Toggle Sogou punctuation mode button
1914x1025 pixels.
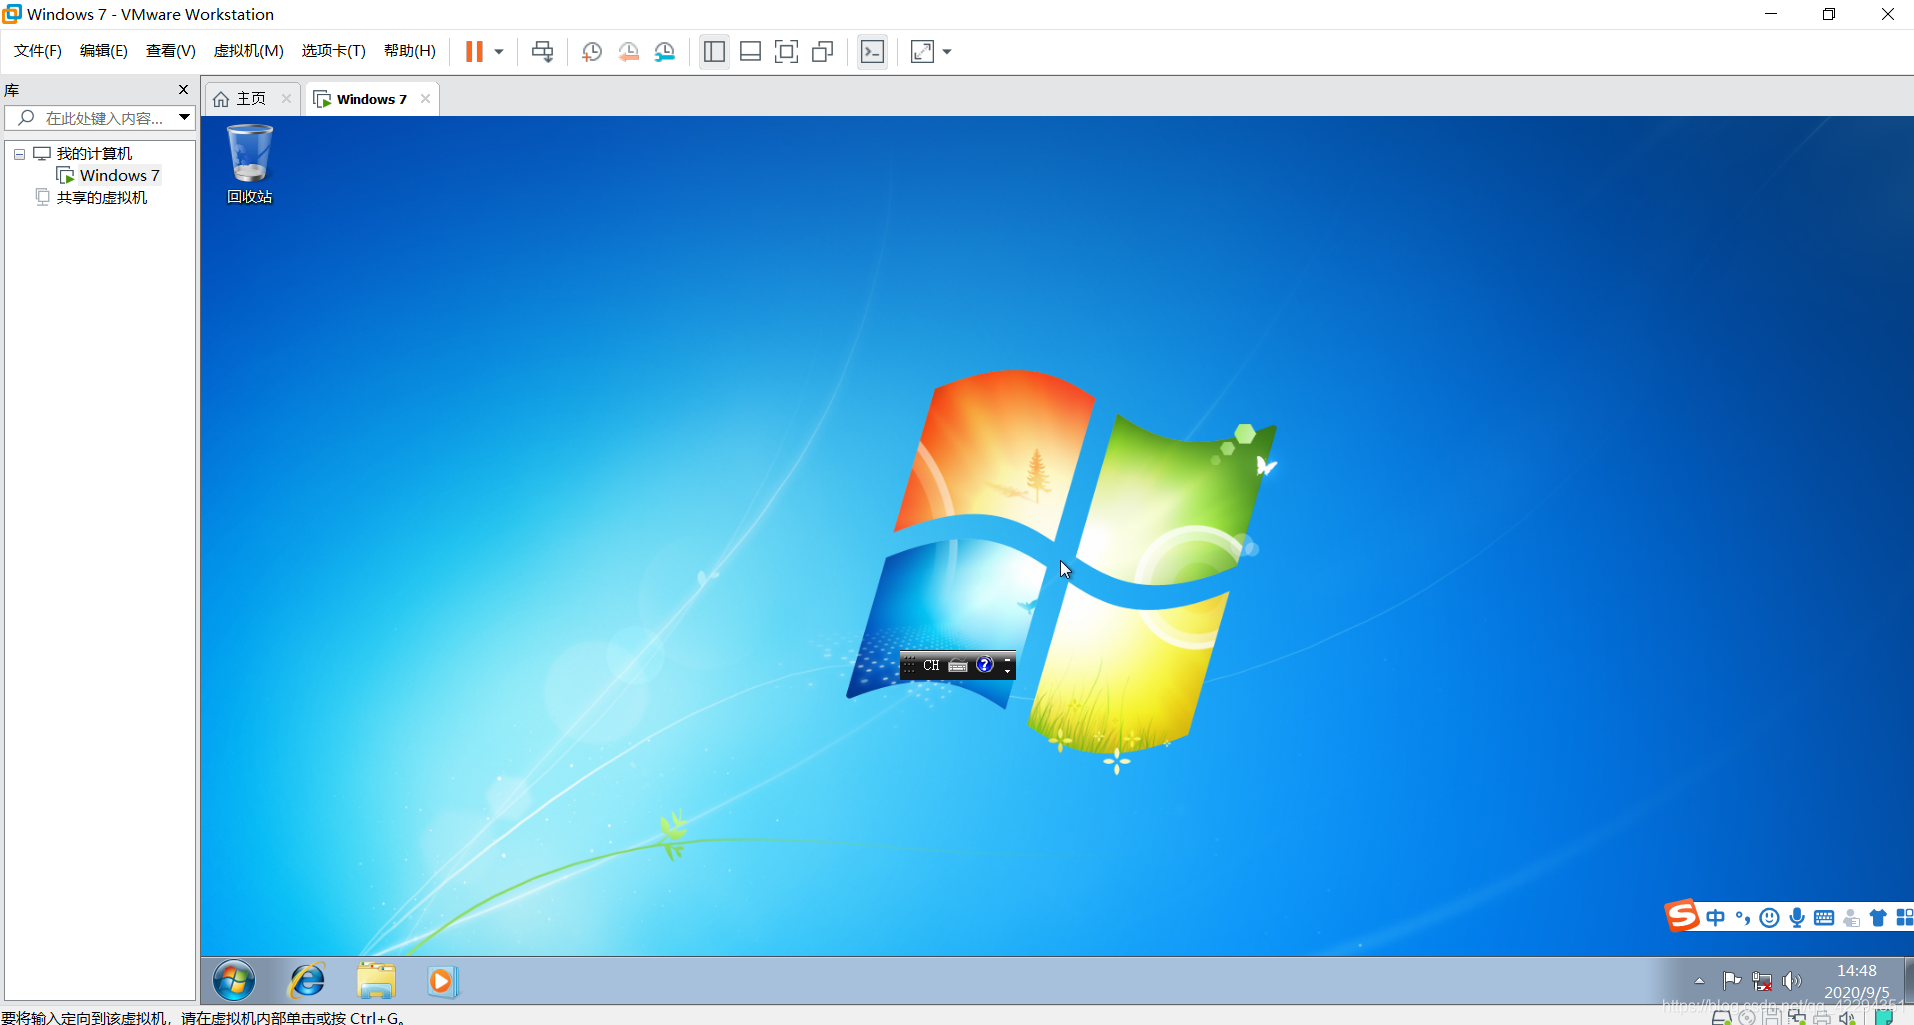click(x=1743, y=918)
